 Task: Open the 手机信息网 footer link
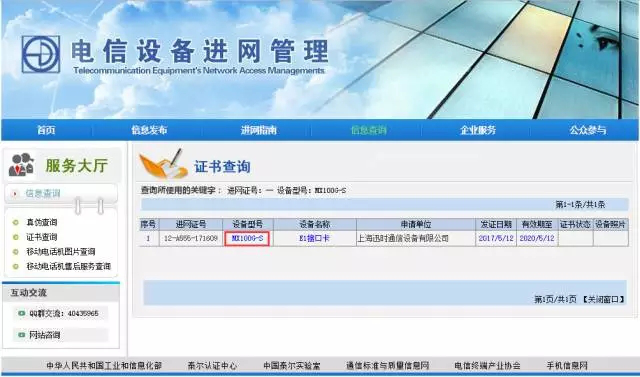pos(567,365)
